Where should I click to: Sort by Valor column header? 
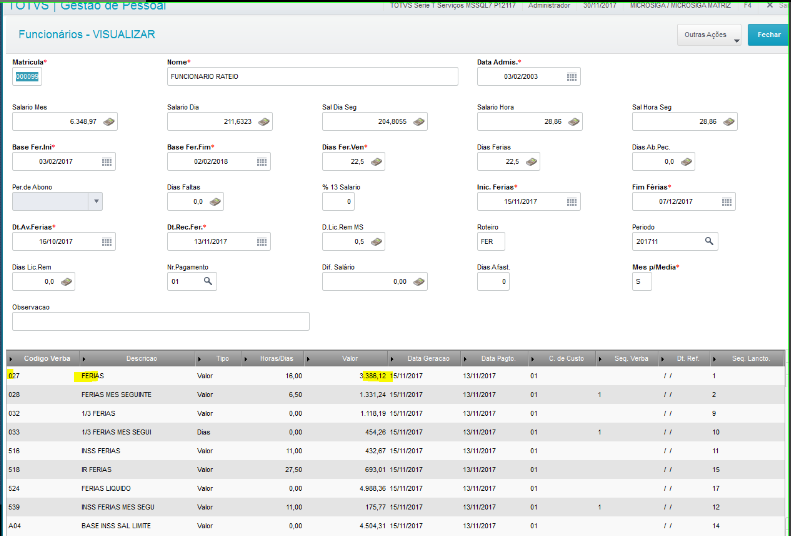(346, 359)
